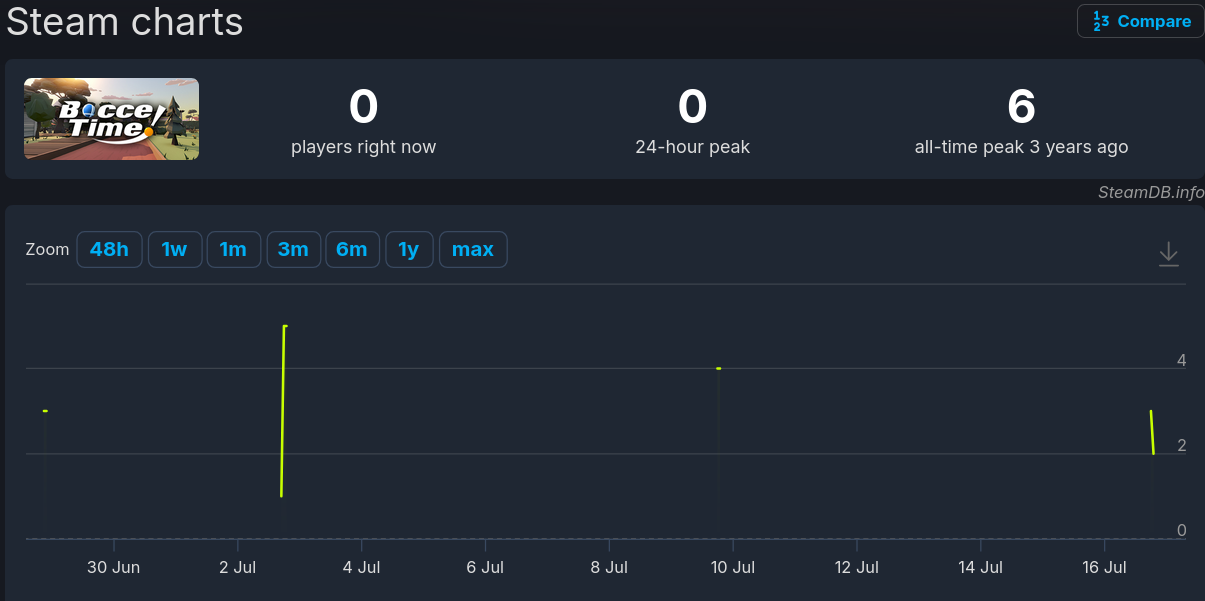
Task: Click the 24-hour peak label
Action: coord(693,147)
